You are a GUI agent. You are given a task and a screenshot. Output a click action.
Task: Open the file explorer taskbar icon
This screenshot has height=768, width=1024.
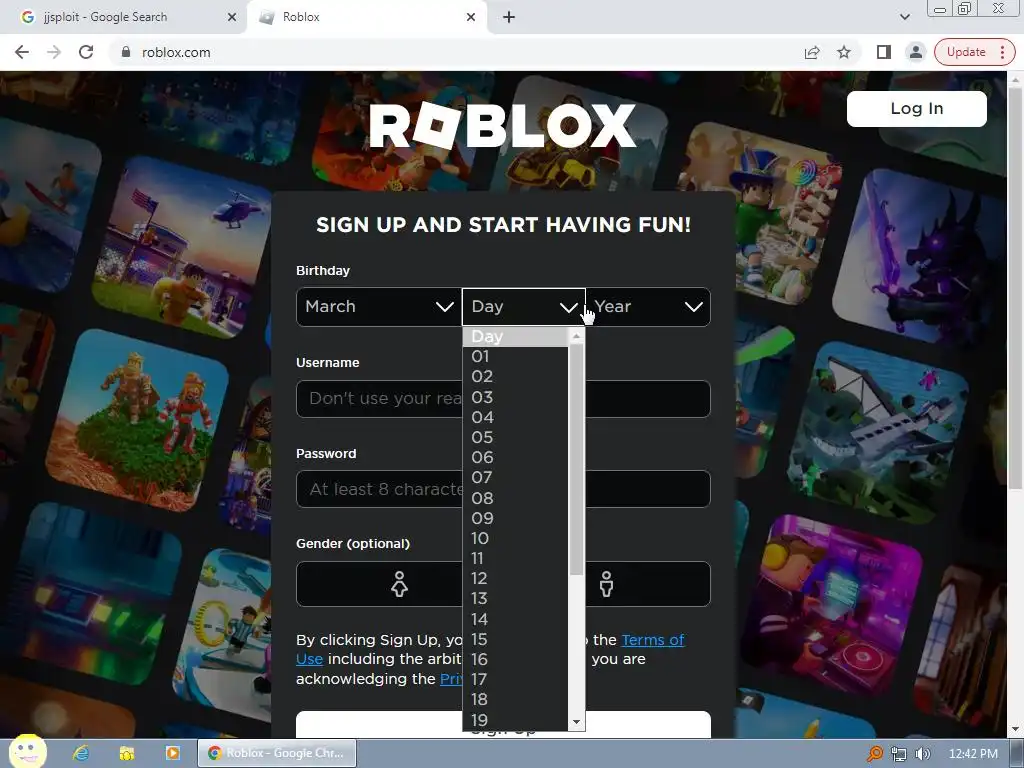click(127, 753)
